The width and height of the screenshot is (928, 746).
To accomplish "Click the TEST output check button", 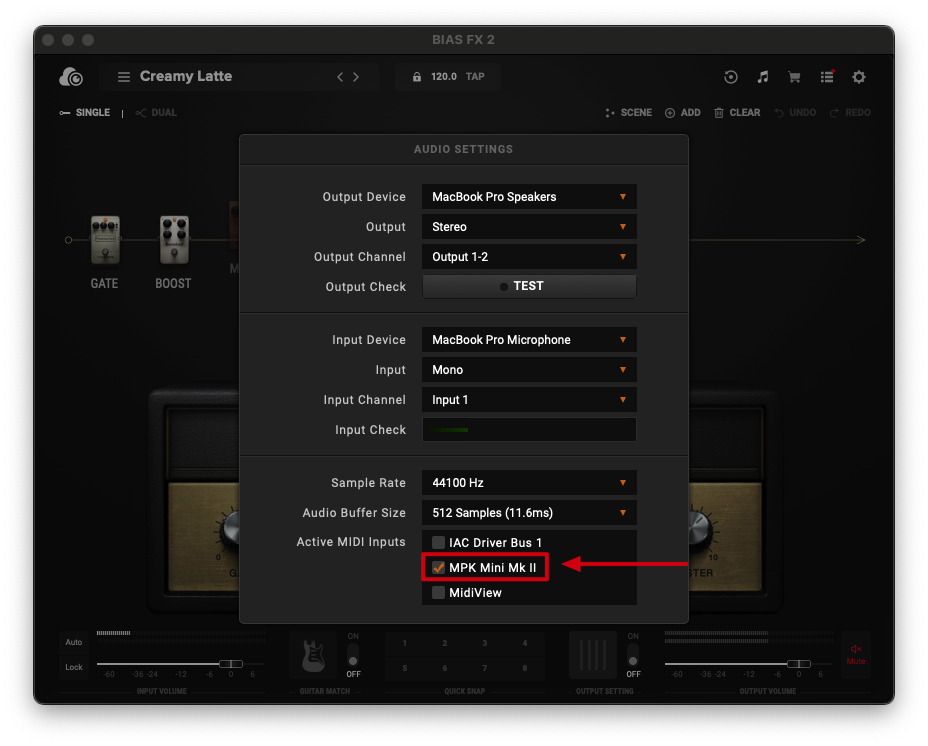I will 529,286.
